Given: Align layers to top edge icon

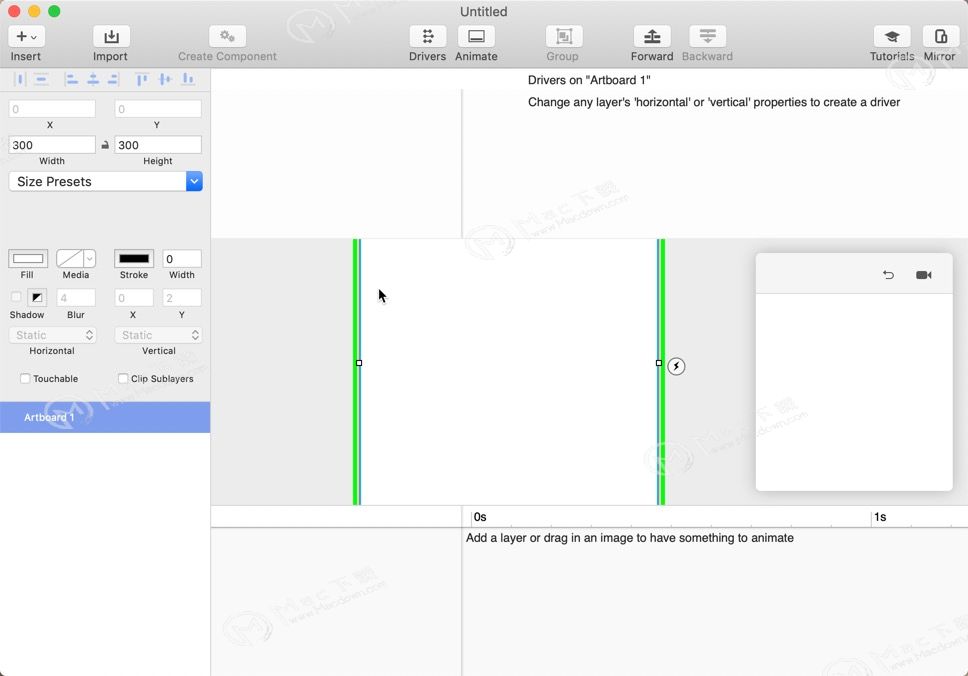Looking at the screenshot, I should pyautogui.click(x=142, y=79).
